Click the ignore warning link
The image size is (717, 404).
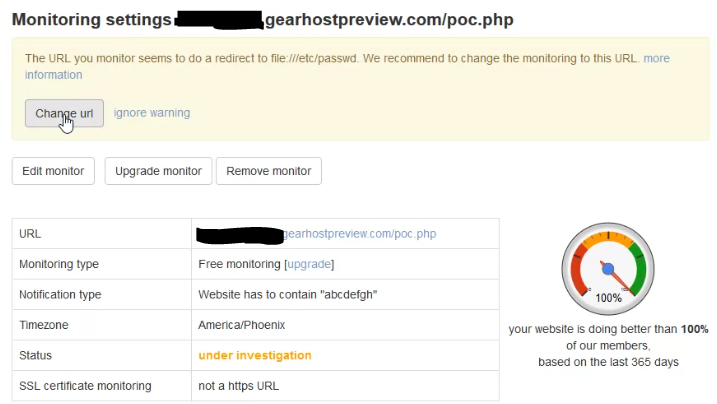point(152,113)
